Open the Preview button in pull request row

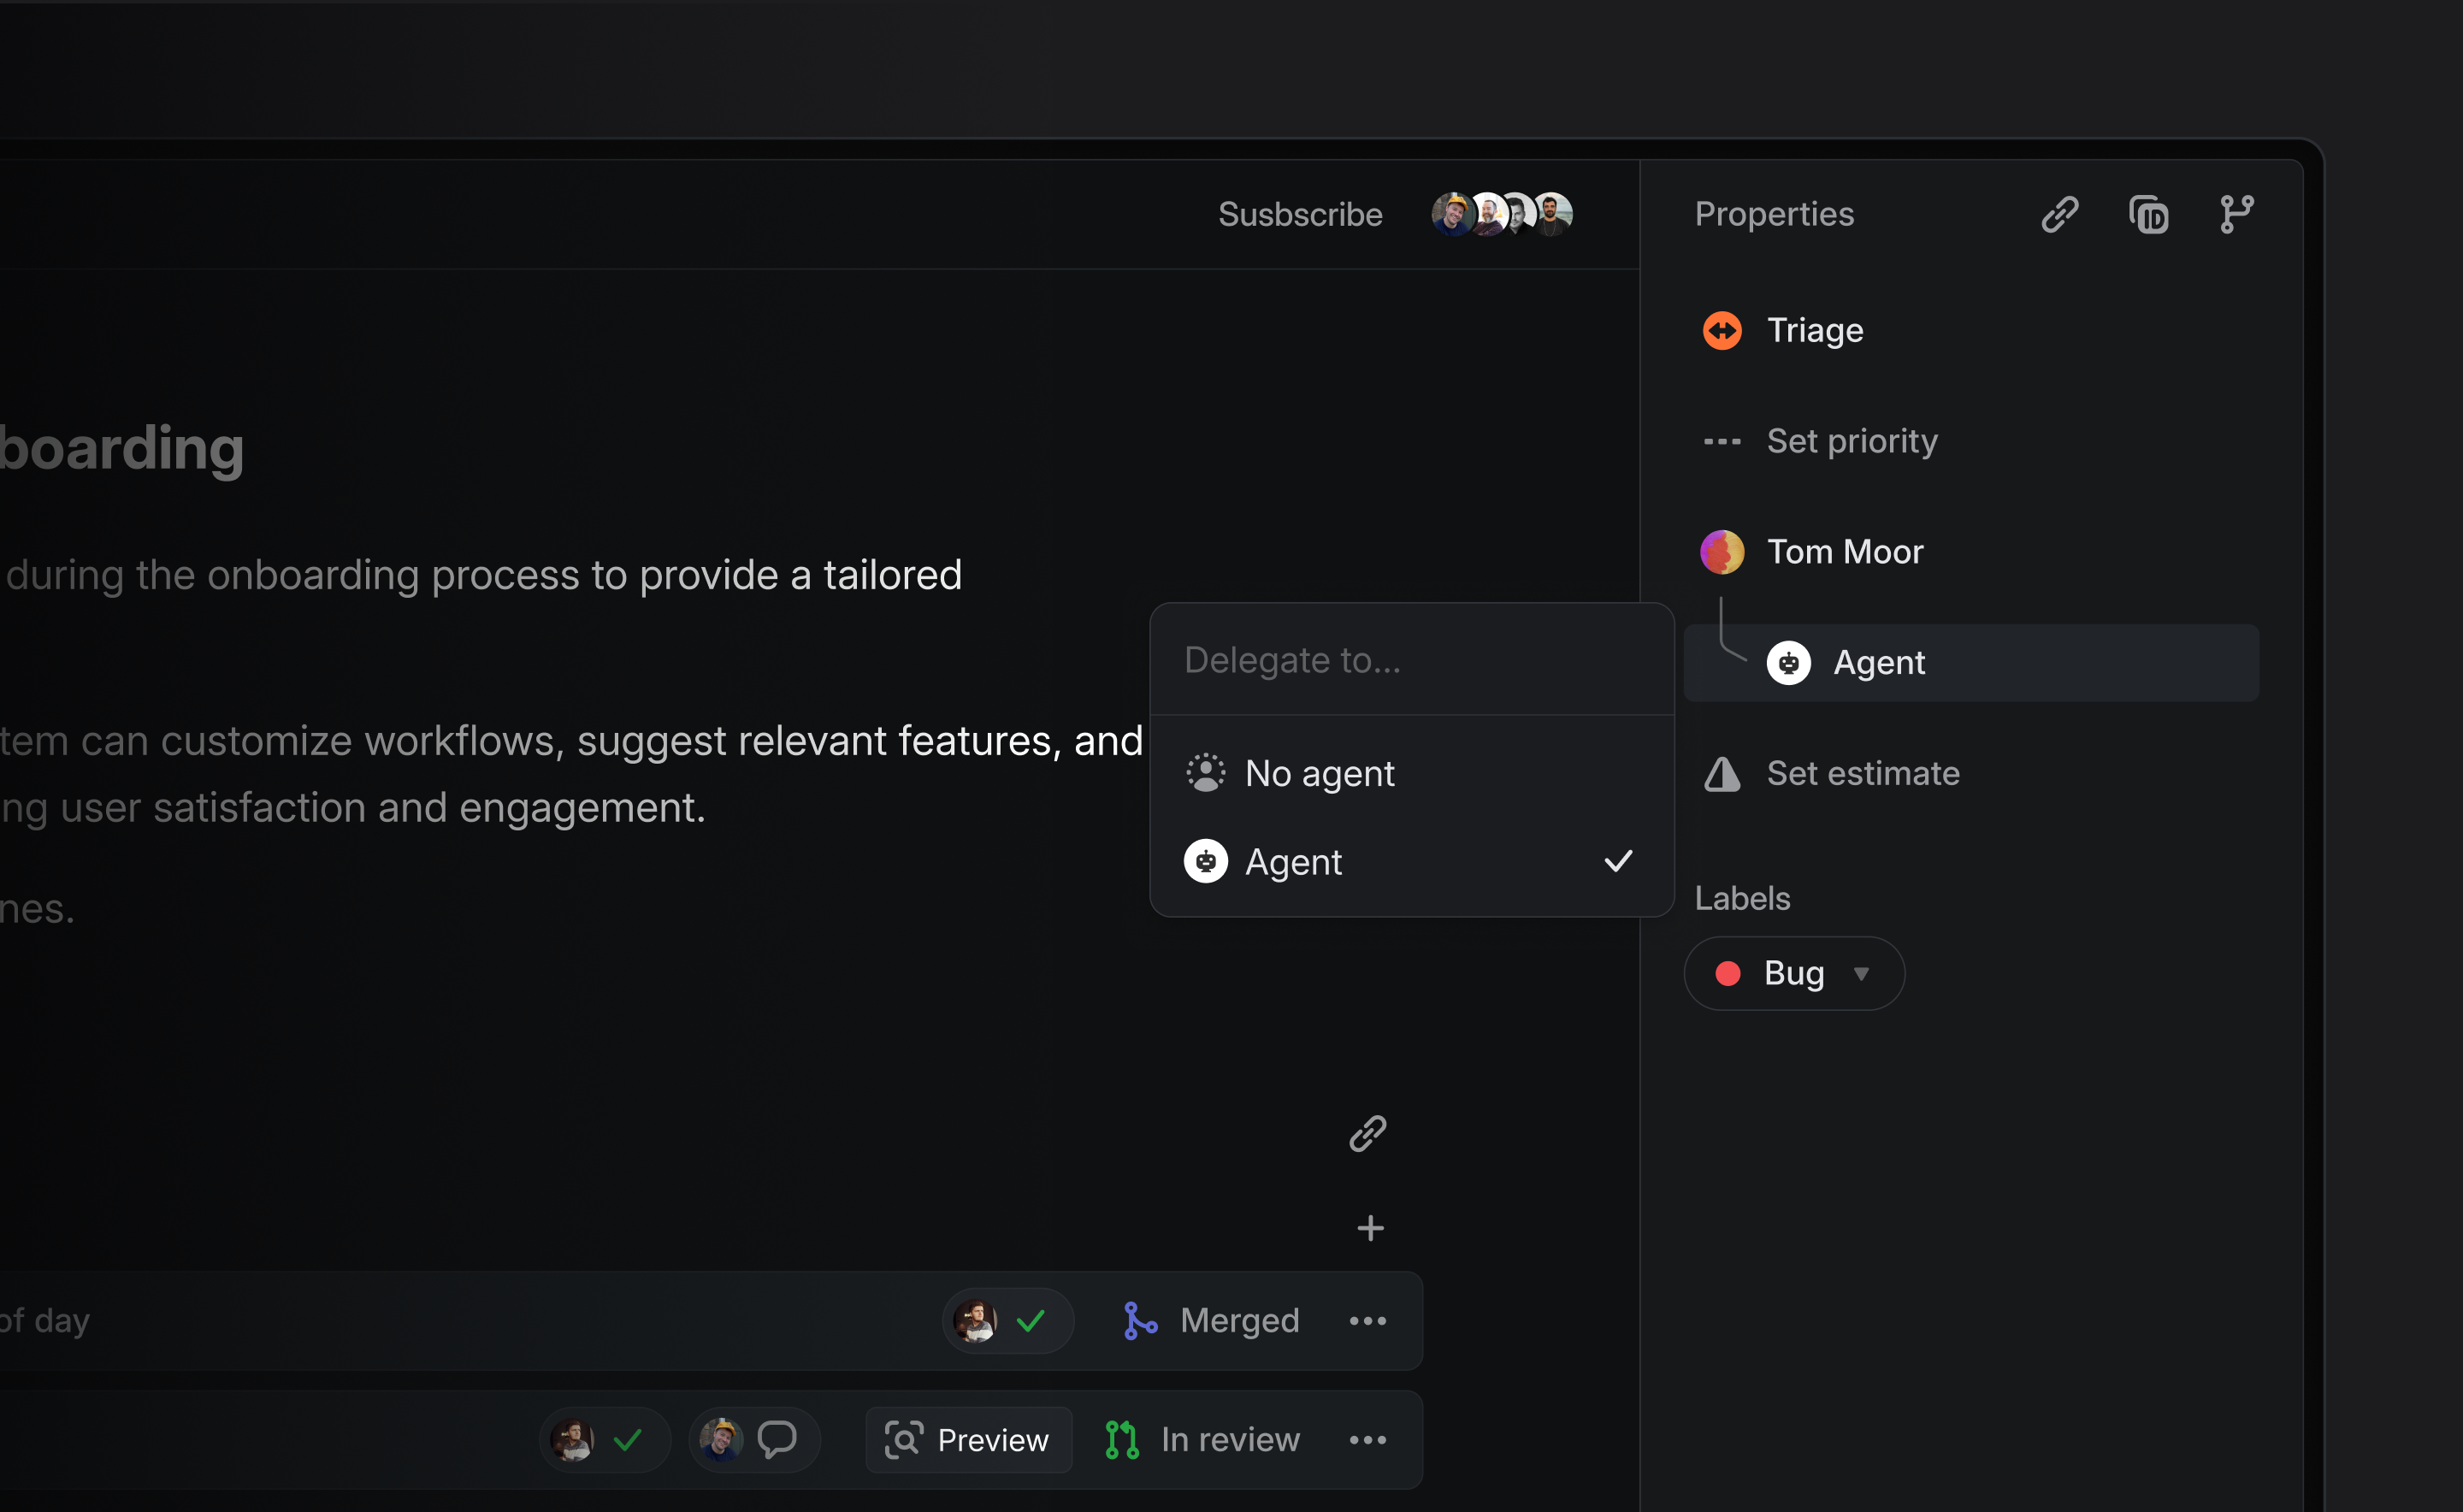967,1440
